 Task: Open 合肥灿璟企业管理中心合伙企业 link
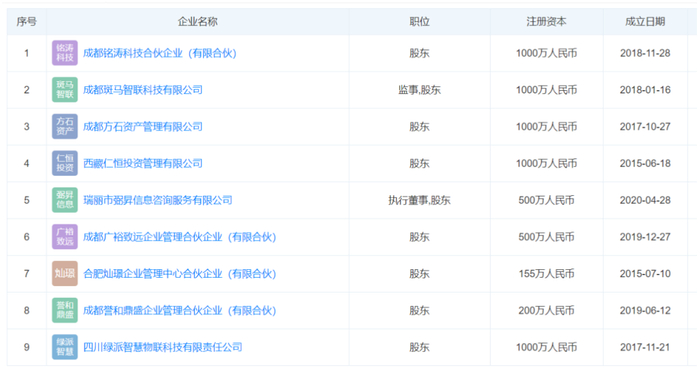click(180, 274)
